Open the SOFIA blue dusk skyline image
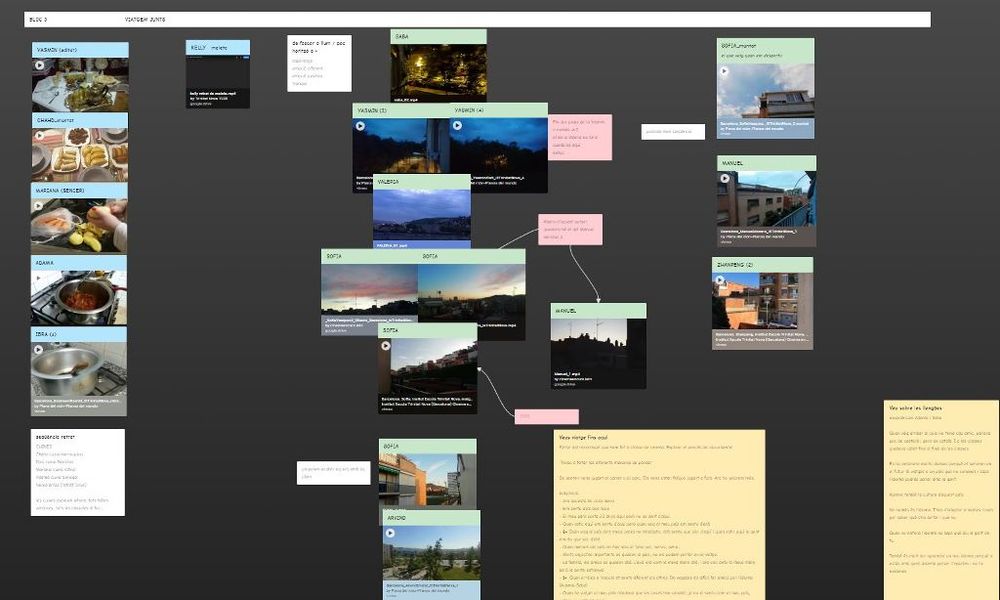Viewport: 1000px width, 600px height. (x=471, y=292)
